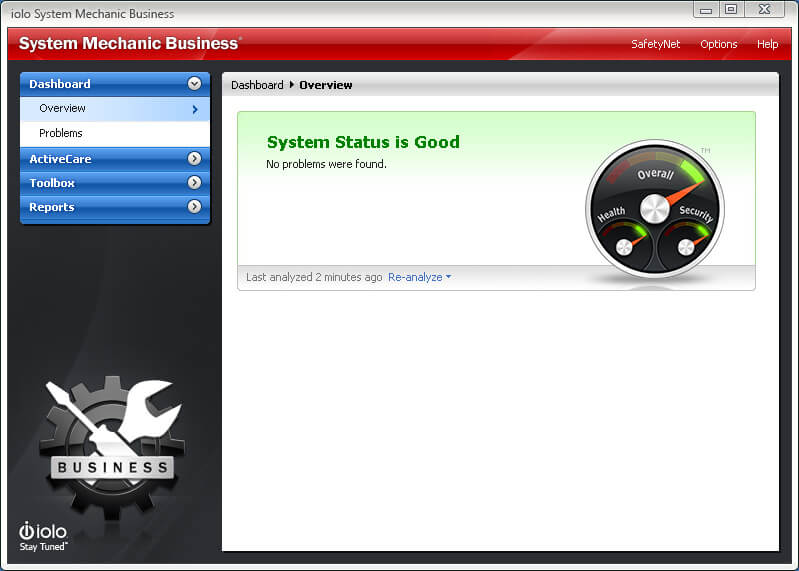Expand the Toolbox section chevron
This screenshot has width=799, height=571.
click(x=194, y=183)
